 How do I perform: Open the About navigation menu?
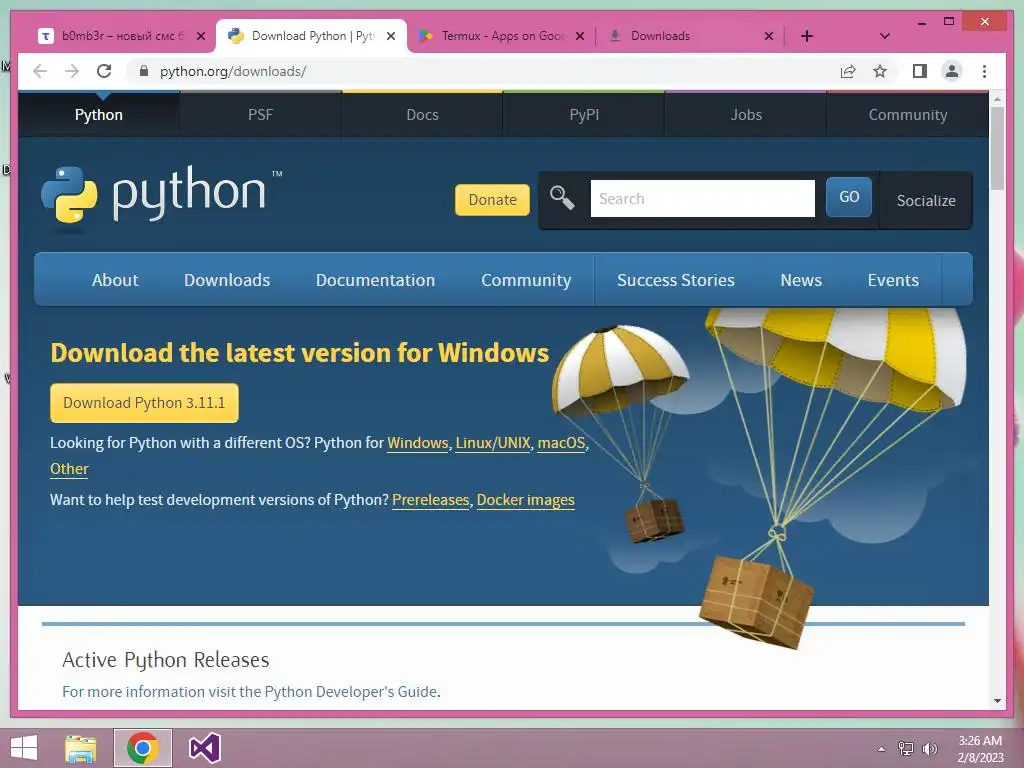tap(115, 280)
